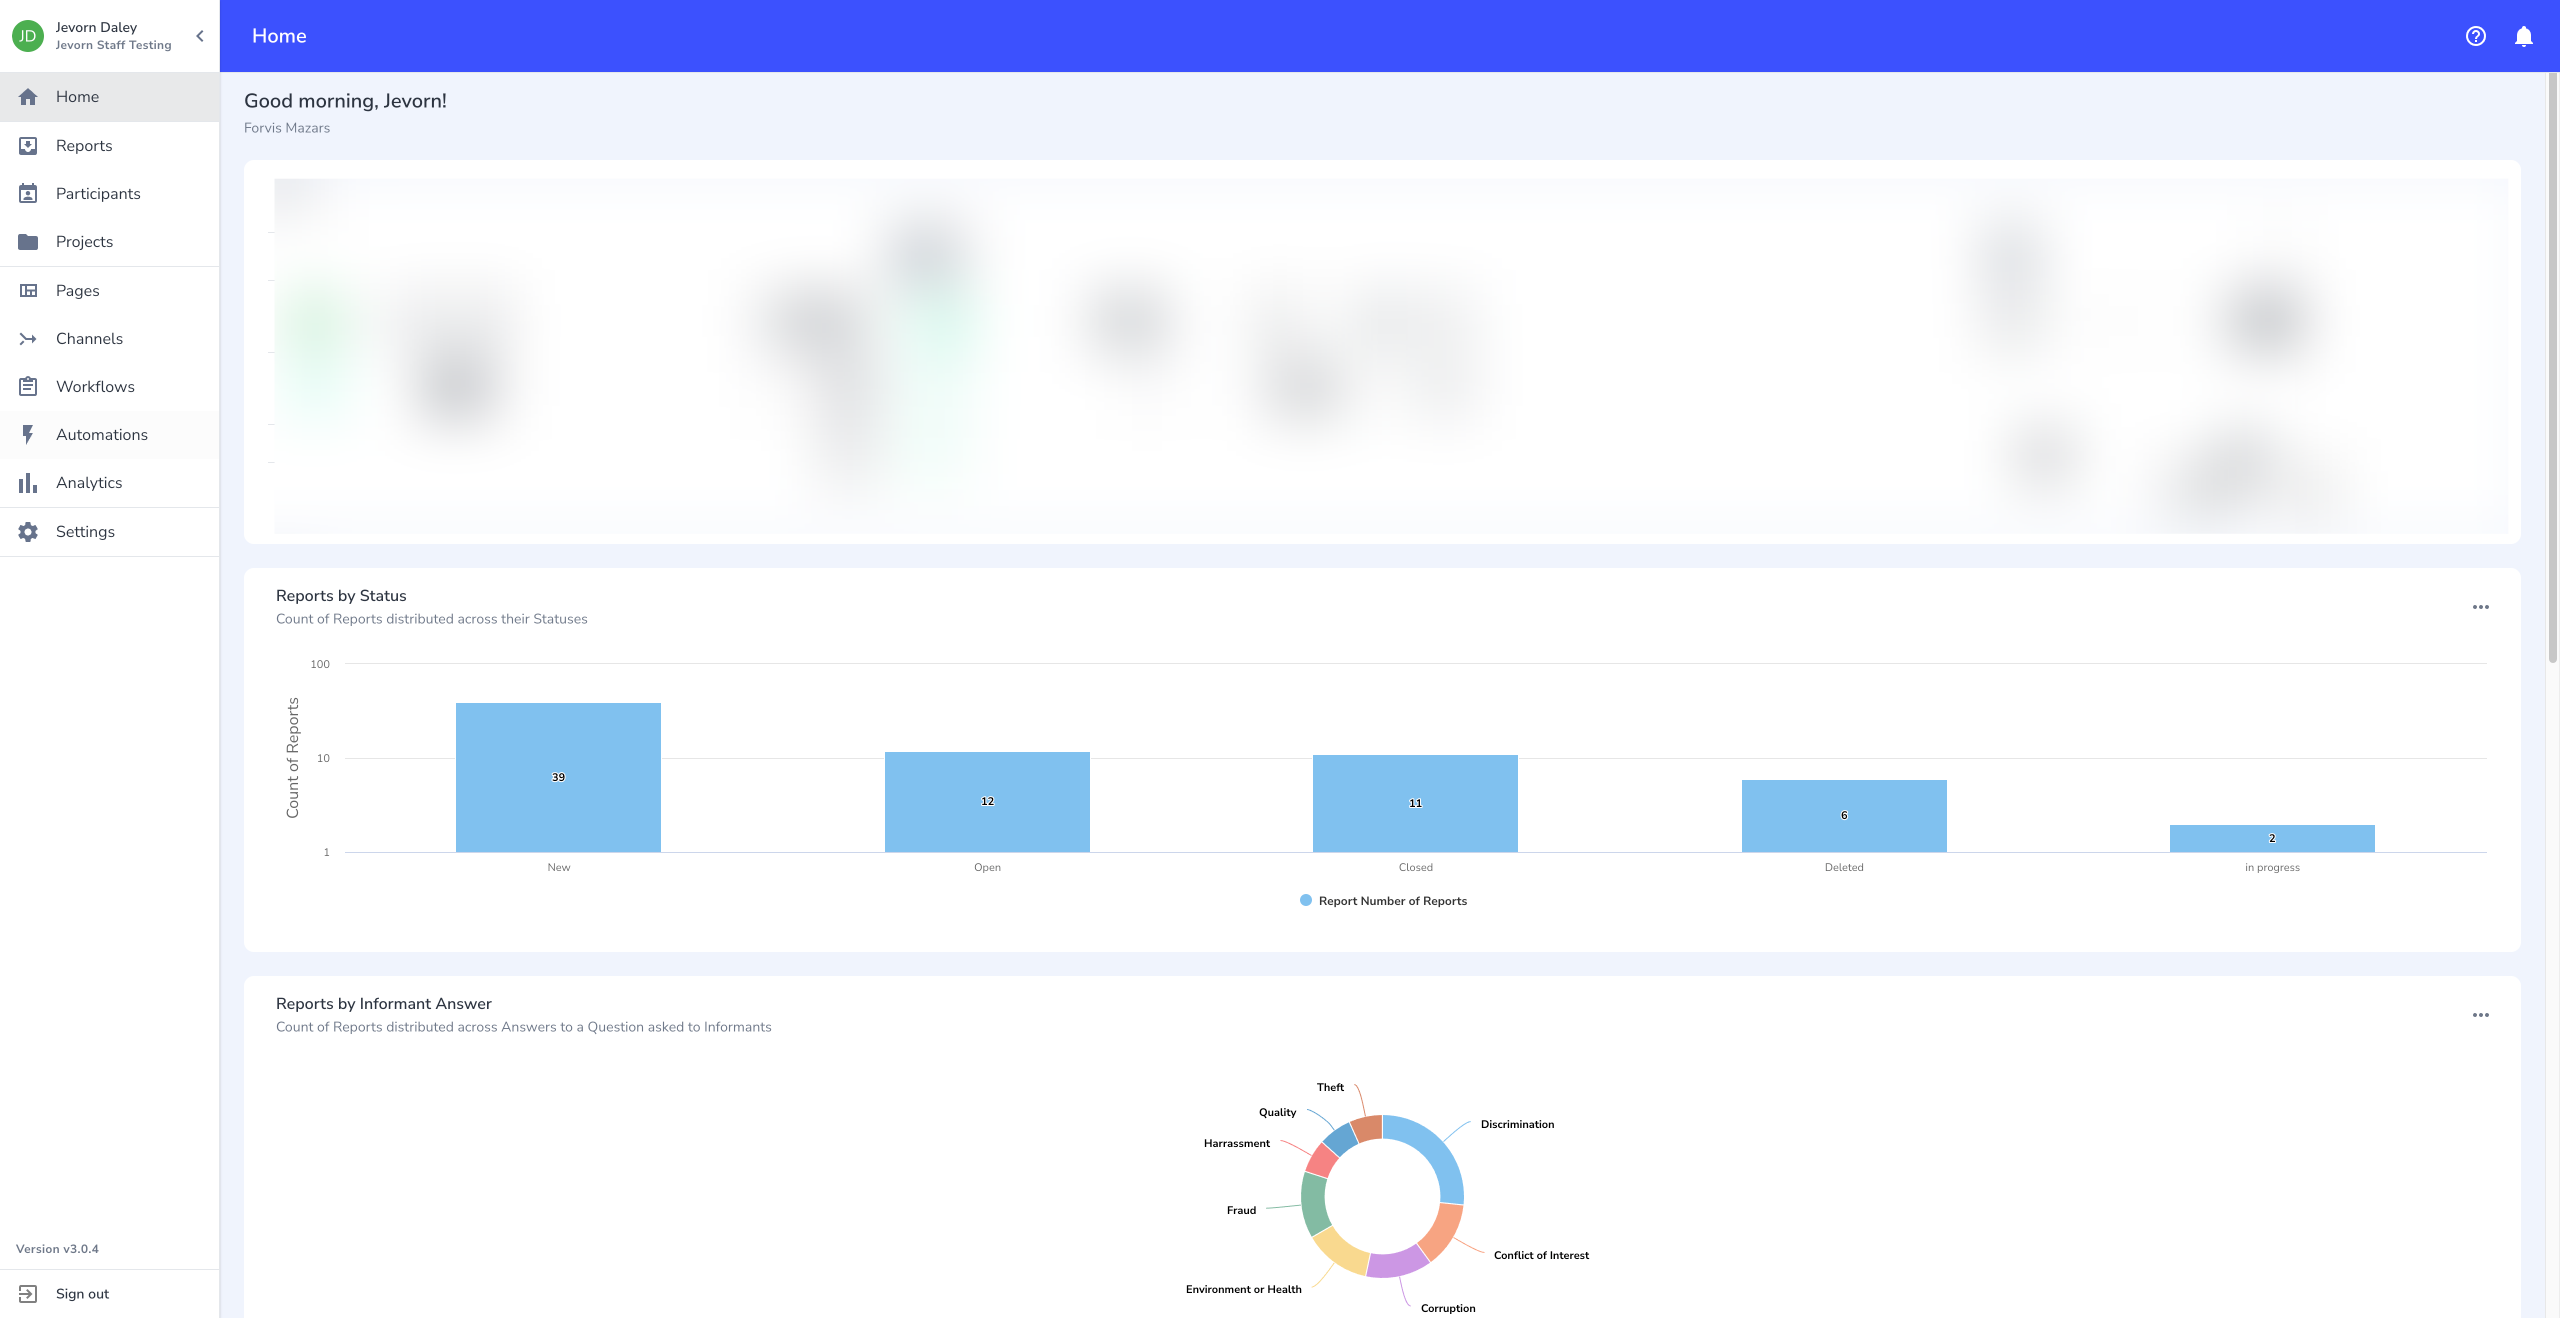The image size is (2560, 1318).
Task: Click the JD user avatar
Action: pos(28,36)
